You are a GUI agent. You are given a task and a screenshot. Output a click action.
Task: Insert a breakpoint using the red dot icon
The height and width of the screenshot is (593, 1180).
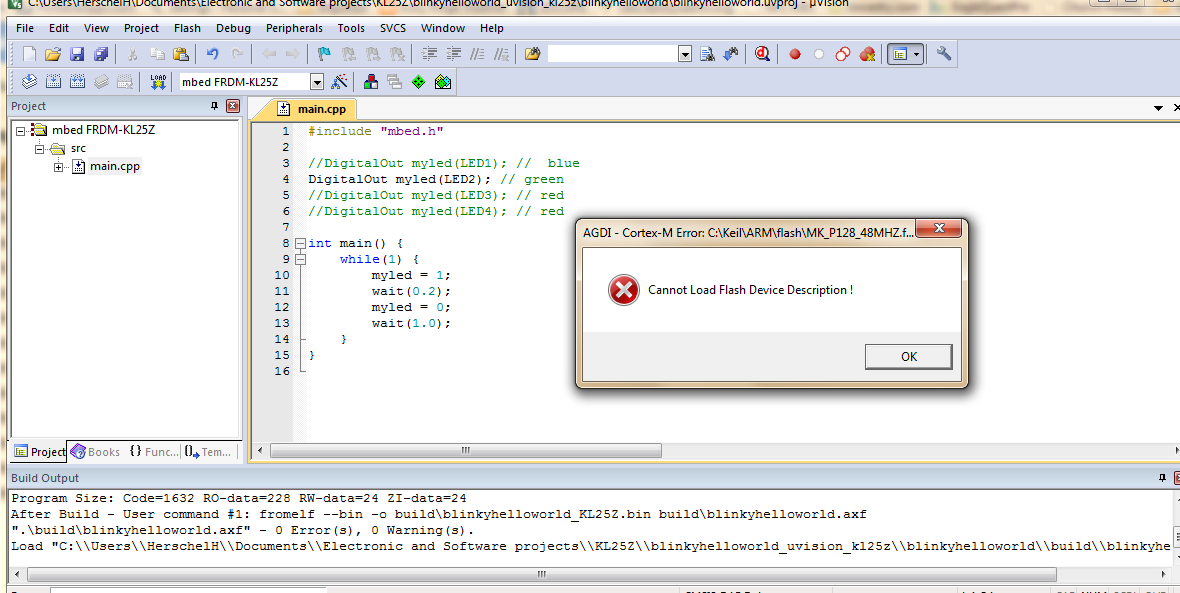[795, 54]
